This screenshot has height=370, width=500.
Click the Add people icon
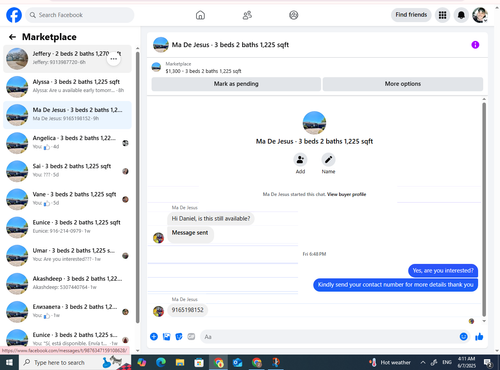300,160
